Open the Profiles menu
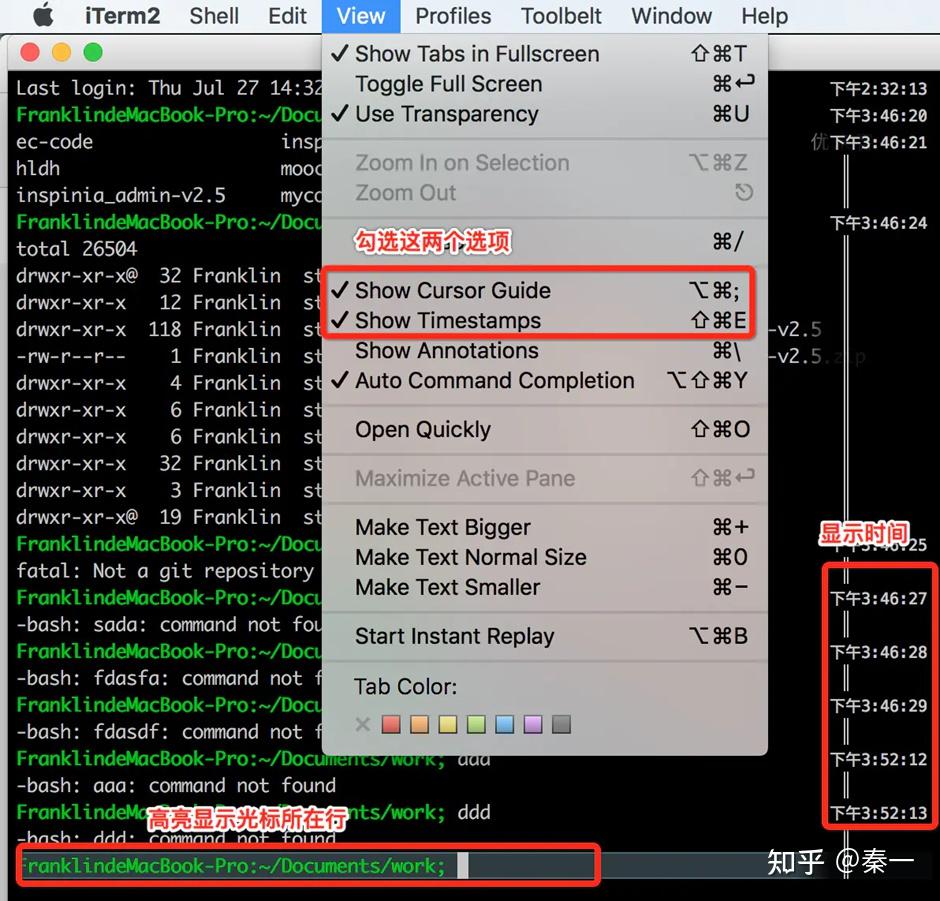 pyautogui.click(x=452, y=15)
